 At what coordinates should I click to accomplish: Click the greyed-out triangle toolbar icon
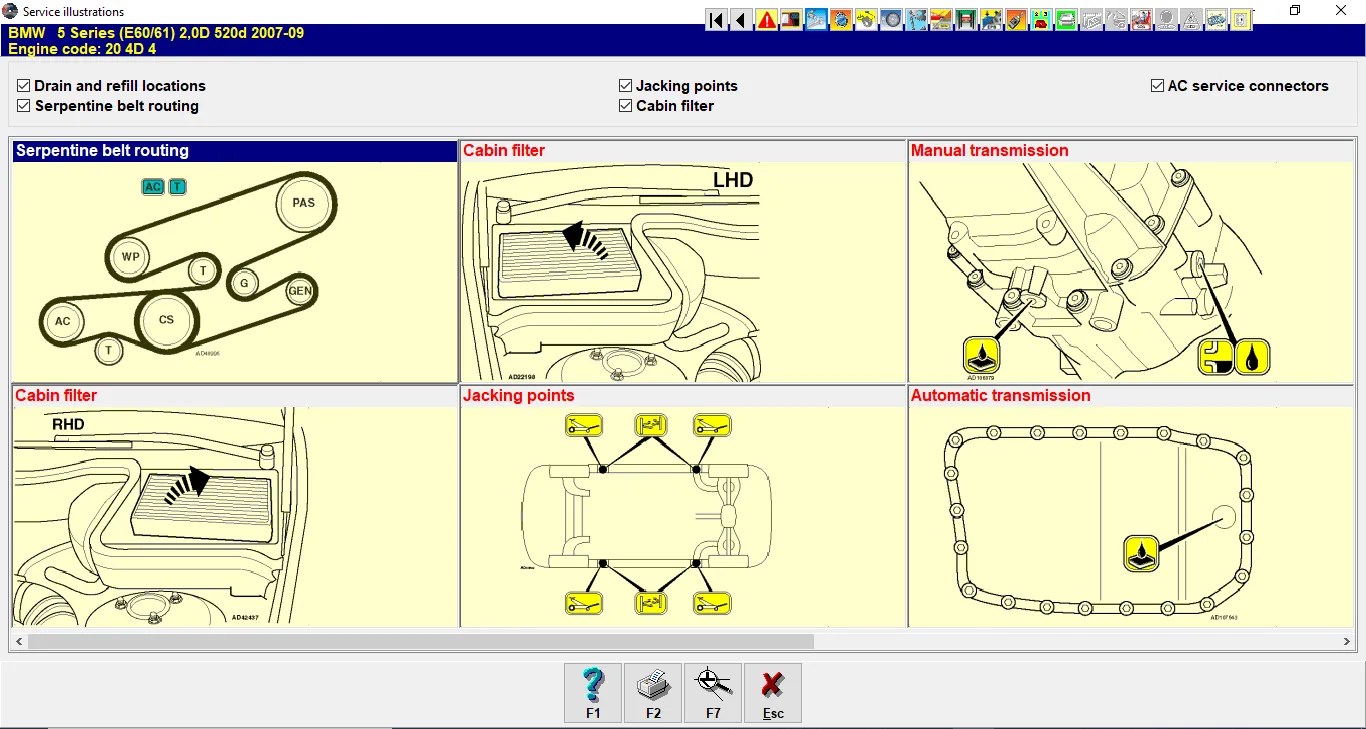click(x=1191, y=19)
